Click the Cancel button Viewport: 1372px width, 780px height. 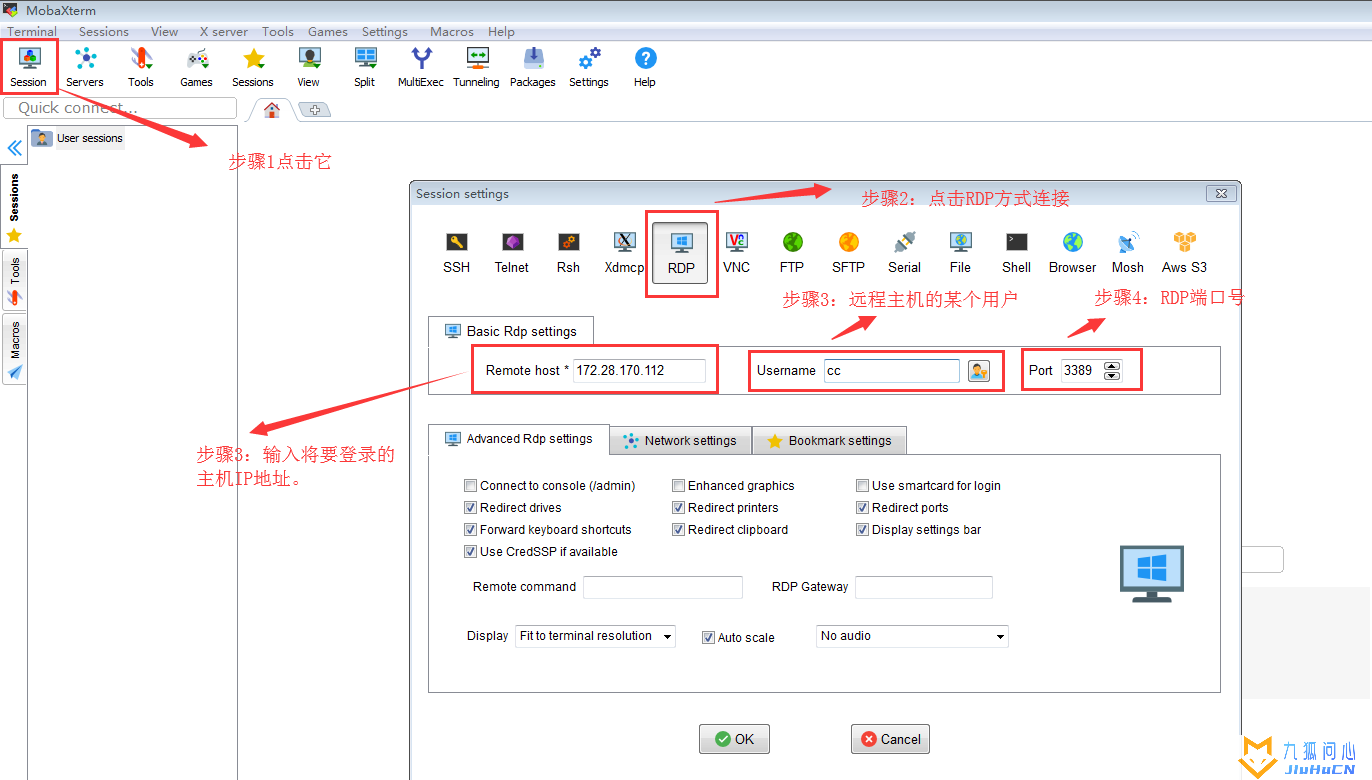pyautogui.click(x=890, y=739)
